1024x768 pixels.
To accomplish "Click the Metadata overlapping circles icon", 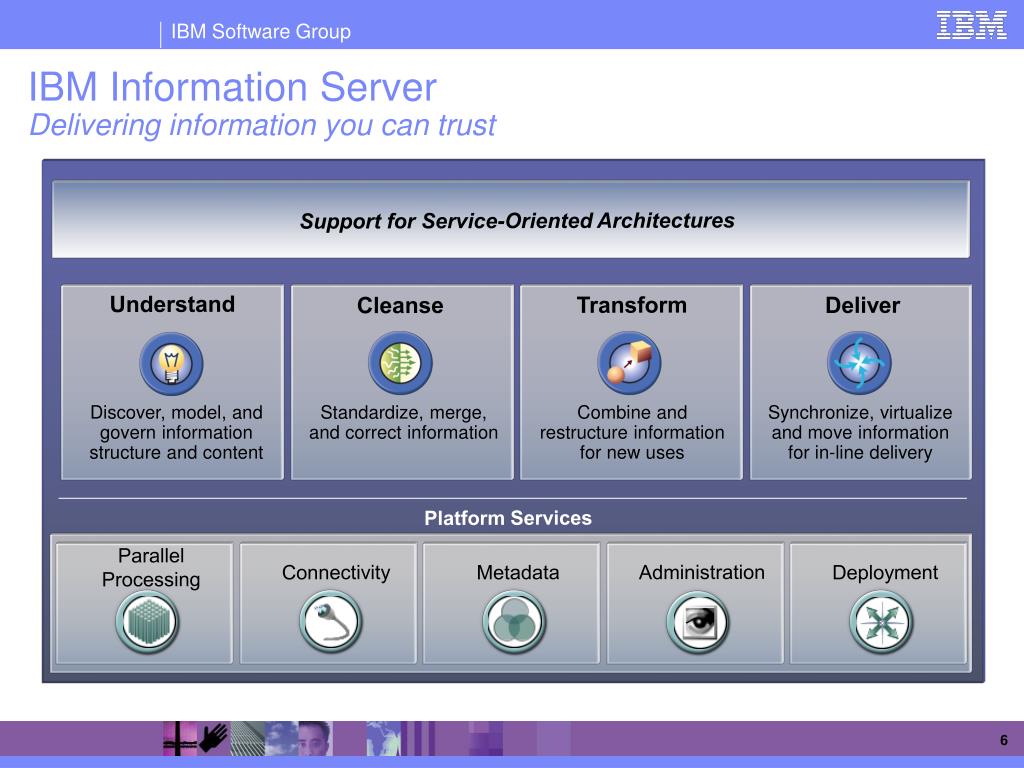I will click(515, 622).
